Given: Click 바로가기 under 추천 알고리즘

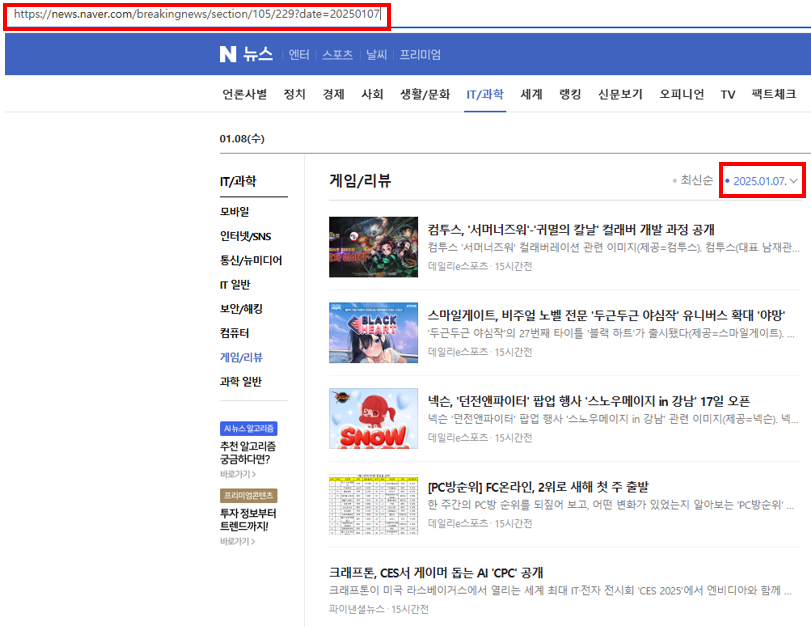Looking at the screenshot, I should click(x=237, y=474).
